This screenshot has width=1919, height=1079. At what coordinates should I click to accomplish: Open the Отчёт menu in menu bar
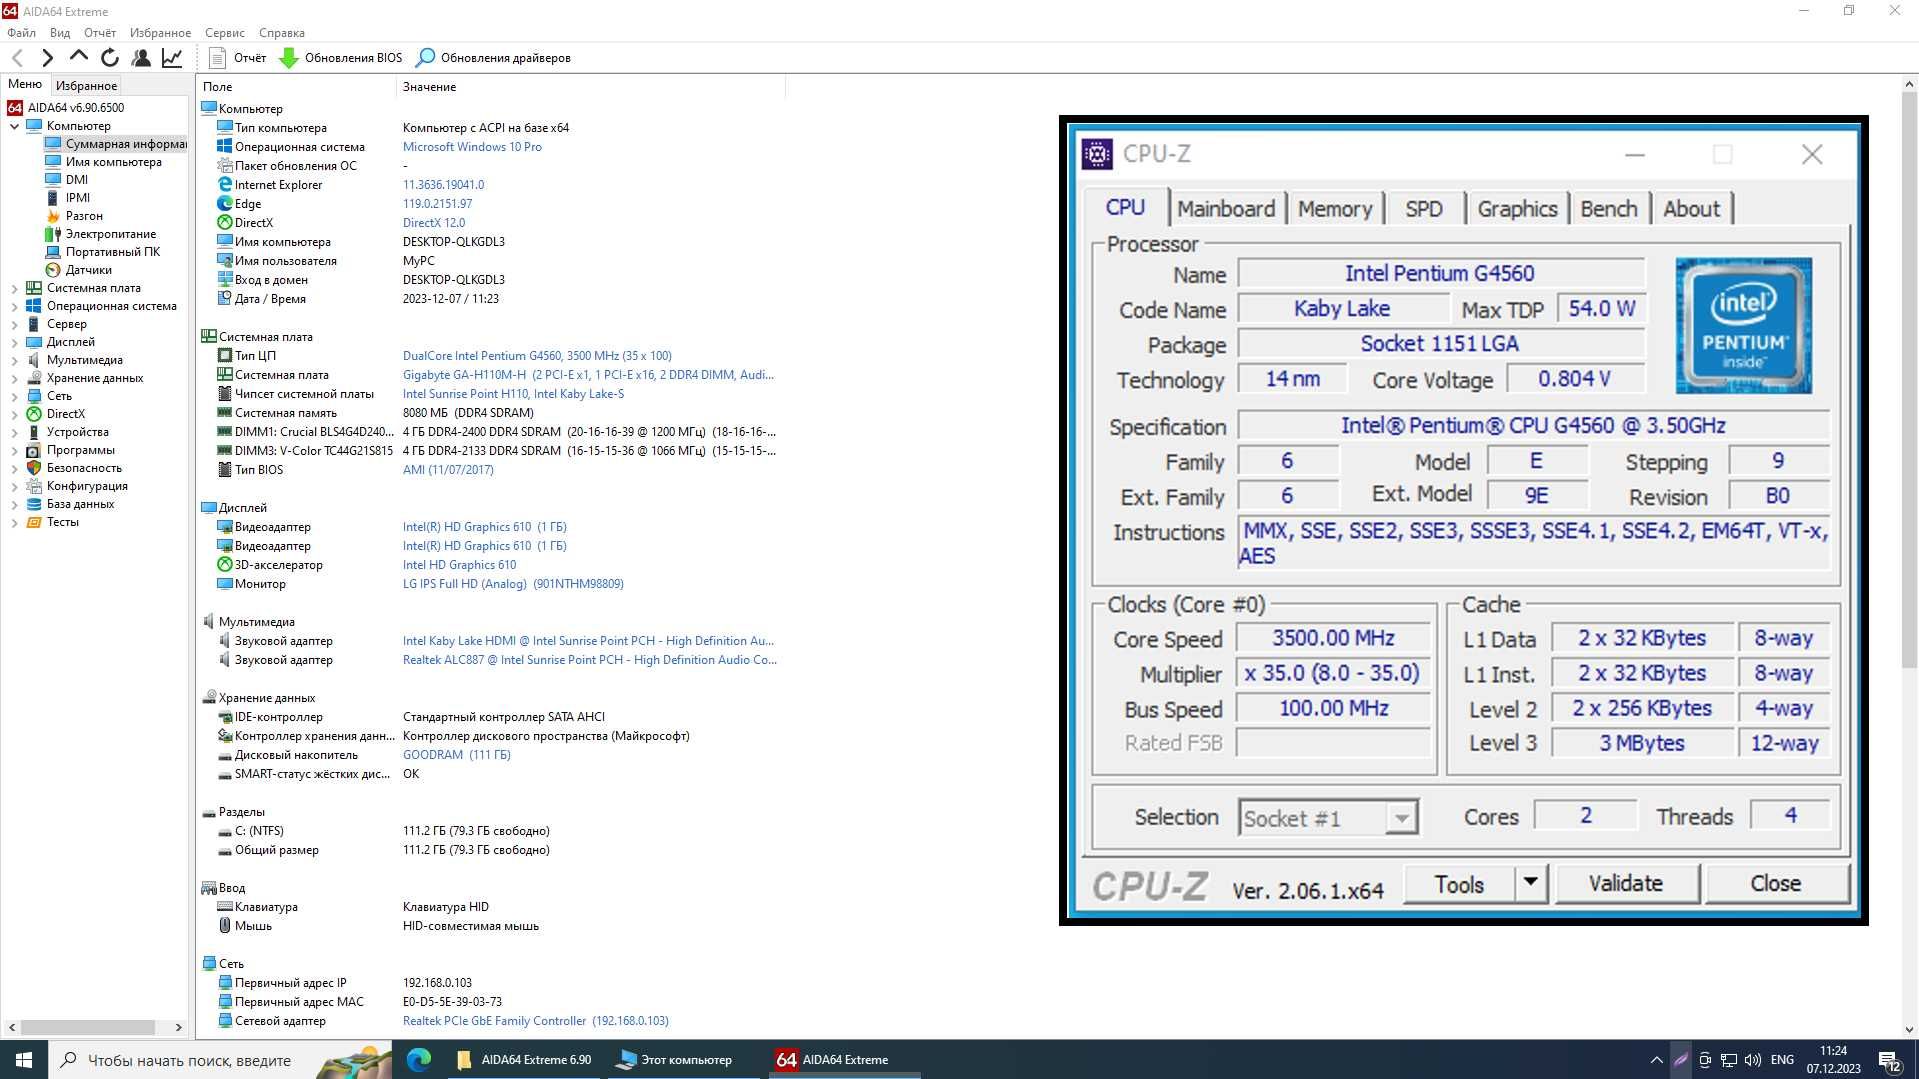point(100,33)
